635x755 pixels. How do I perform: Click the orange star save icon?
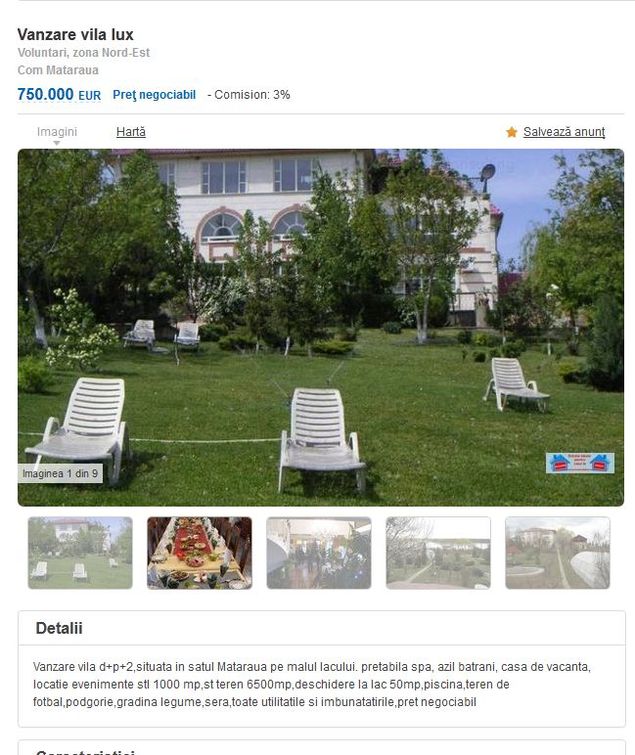(511, 132)
